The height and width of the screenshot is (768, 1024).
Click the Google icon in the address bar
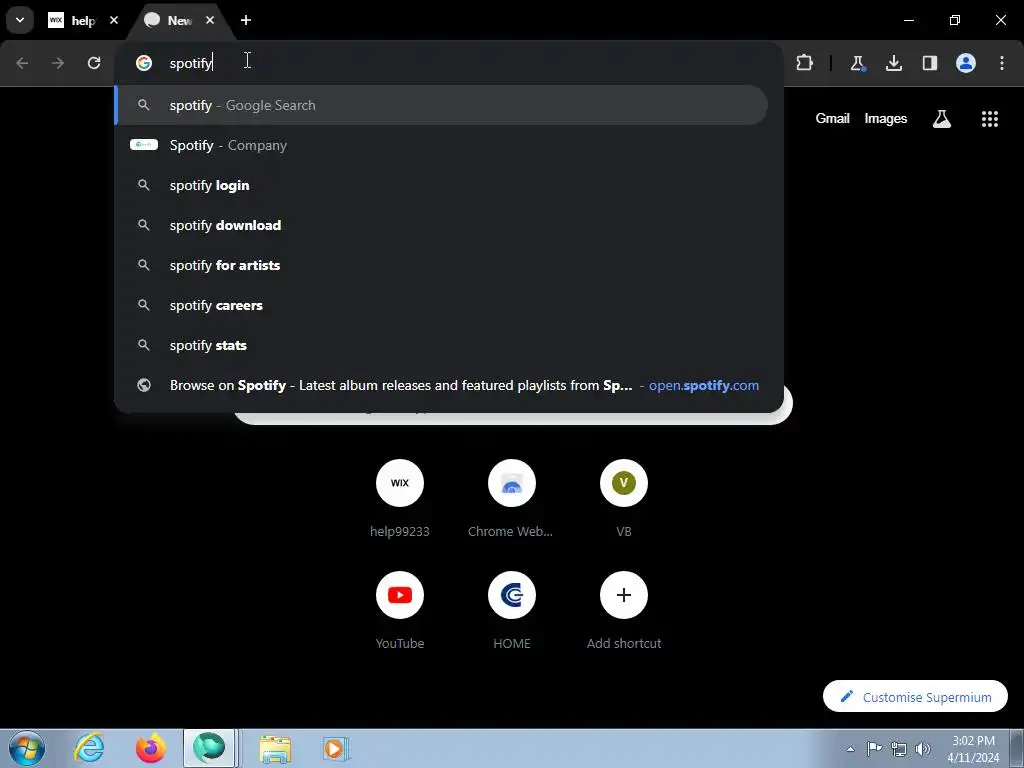click(x=144, y=63)
